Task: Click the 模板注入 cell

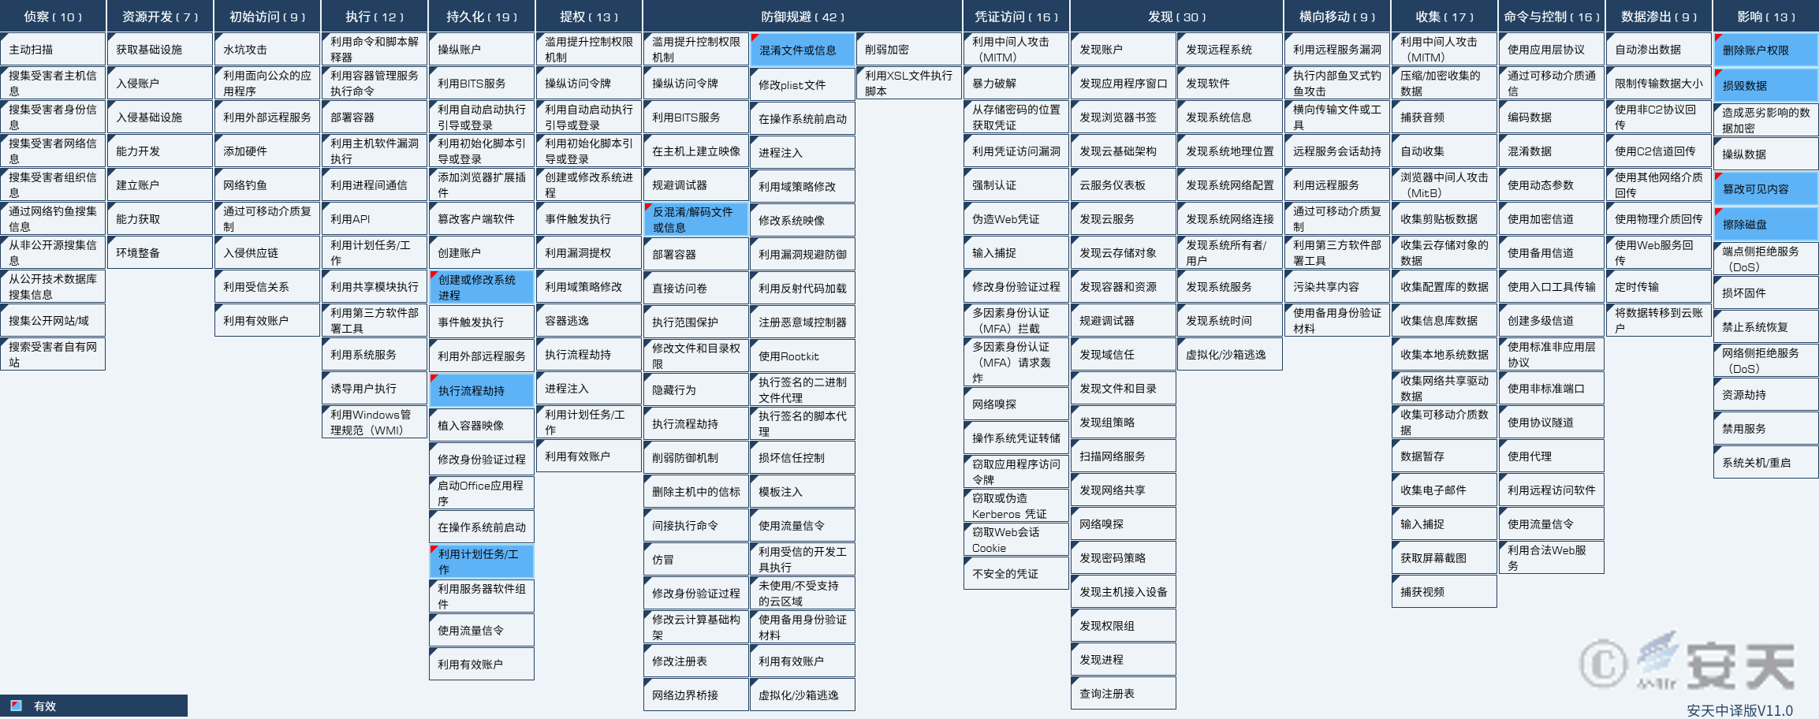Action: point(803,492)
